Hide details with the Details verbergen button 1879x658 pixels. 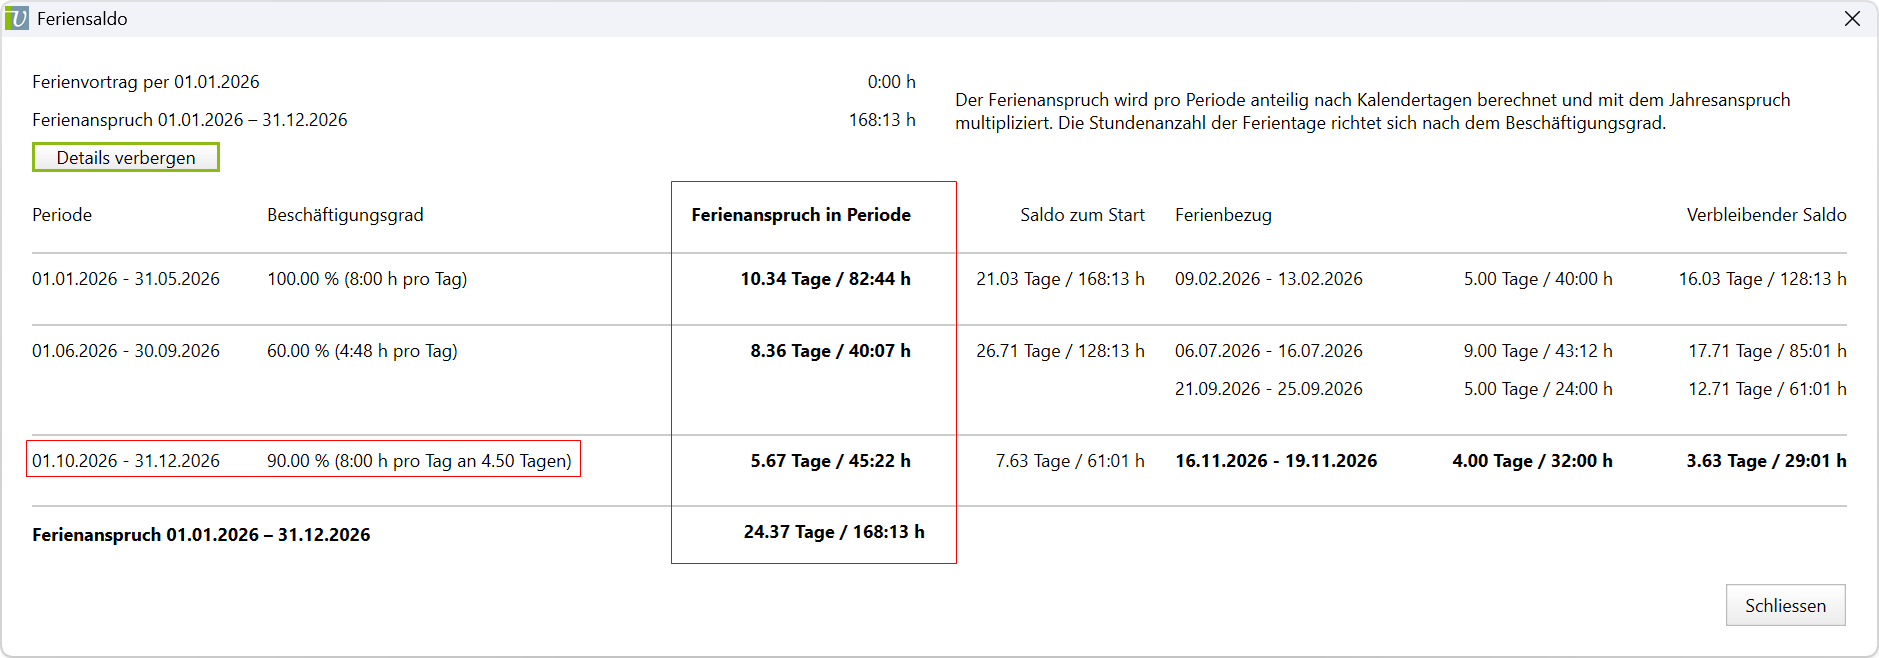pos(126,157)
